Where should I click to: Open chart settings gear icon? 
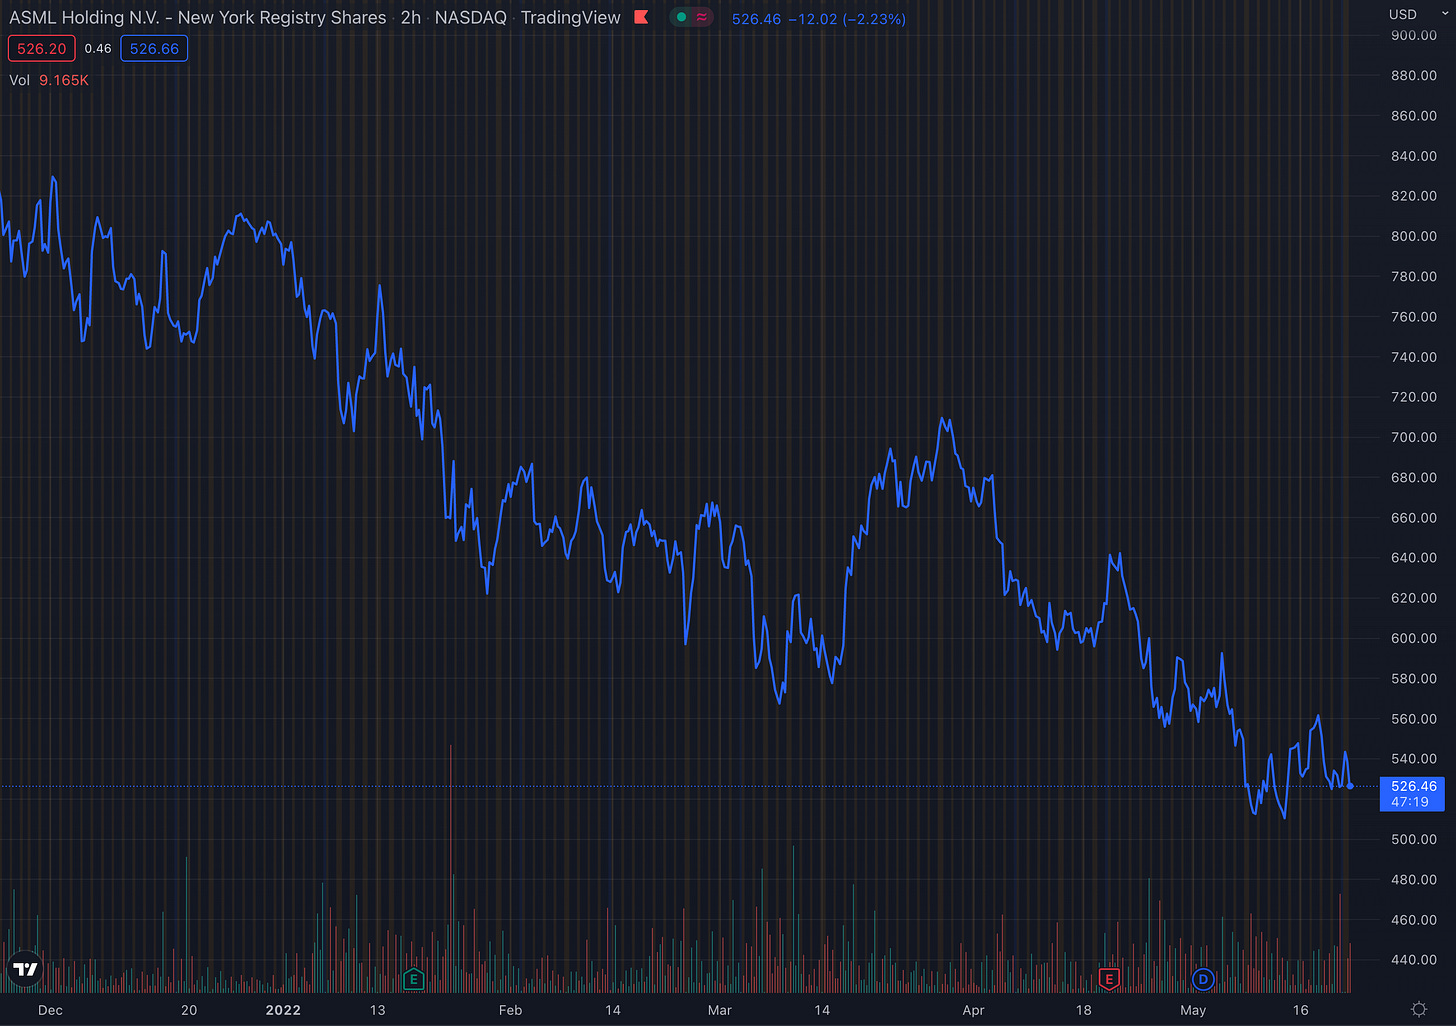click(1418, 1009)
